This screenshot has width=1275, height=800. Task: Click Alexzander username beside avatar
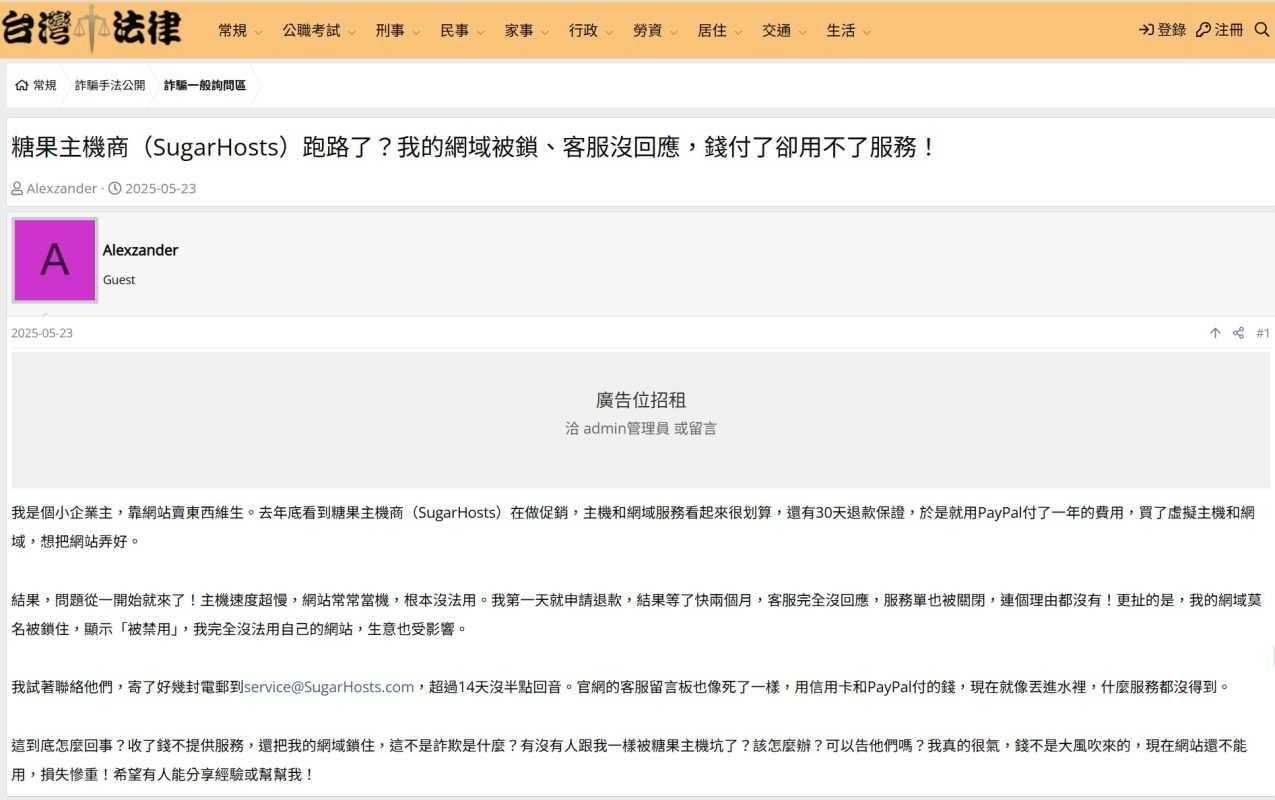pos(140,250)
